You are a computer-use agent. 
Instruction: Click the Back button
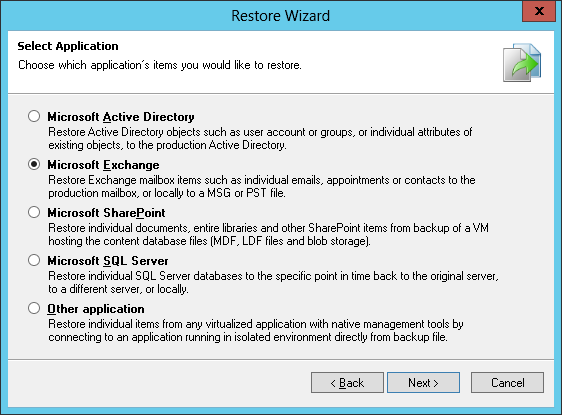tap(347, 382)
